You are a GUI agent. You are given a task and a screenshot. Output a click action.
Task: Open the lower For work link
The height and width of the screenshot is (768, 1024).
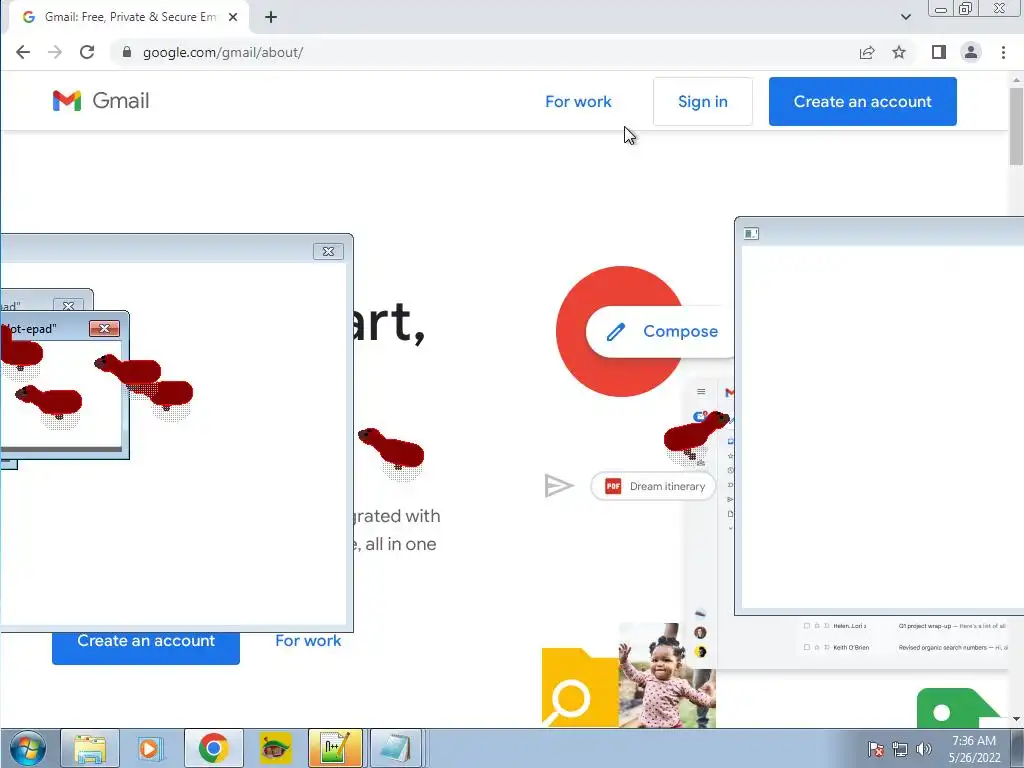[x=308, y=641]
